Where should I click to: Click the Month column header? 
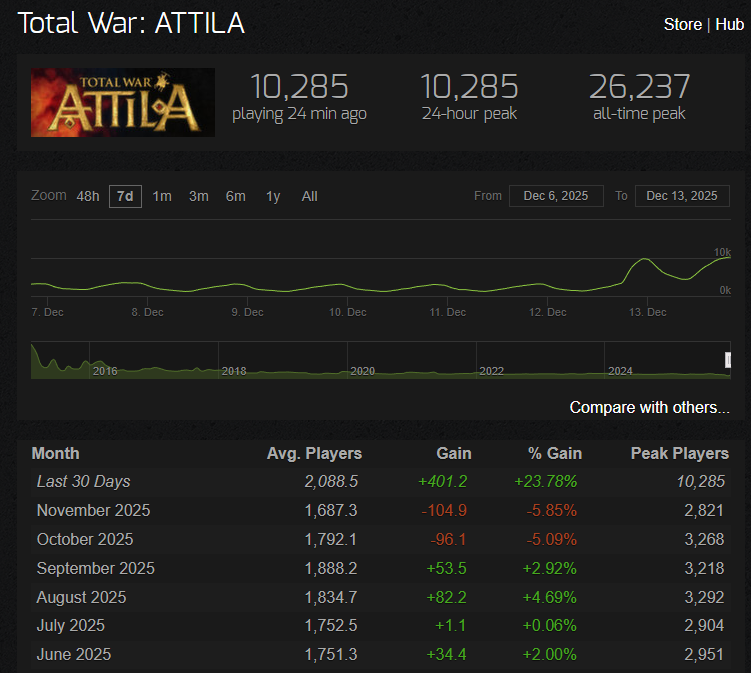(x=56, y=454)
